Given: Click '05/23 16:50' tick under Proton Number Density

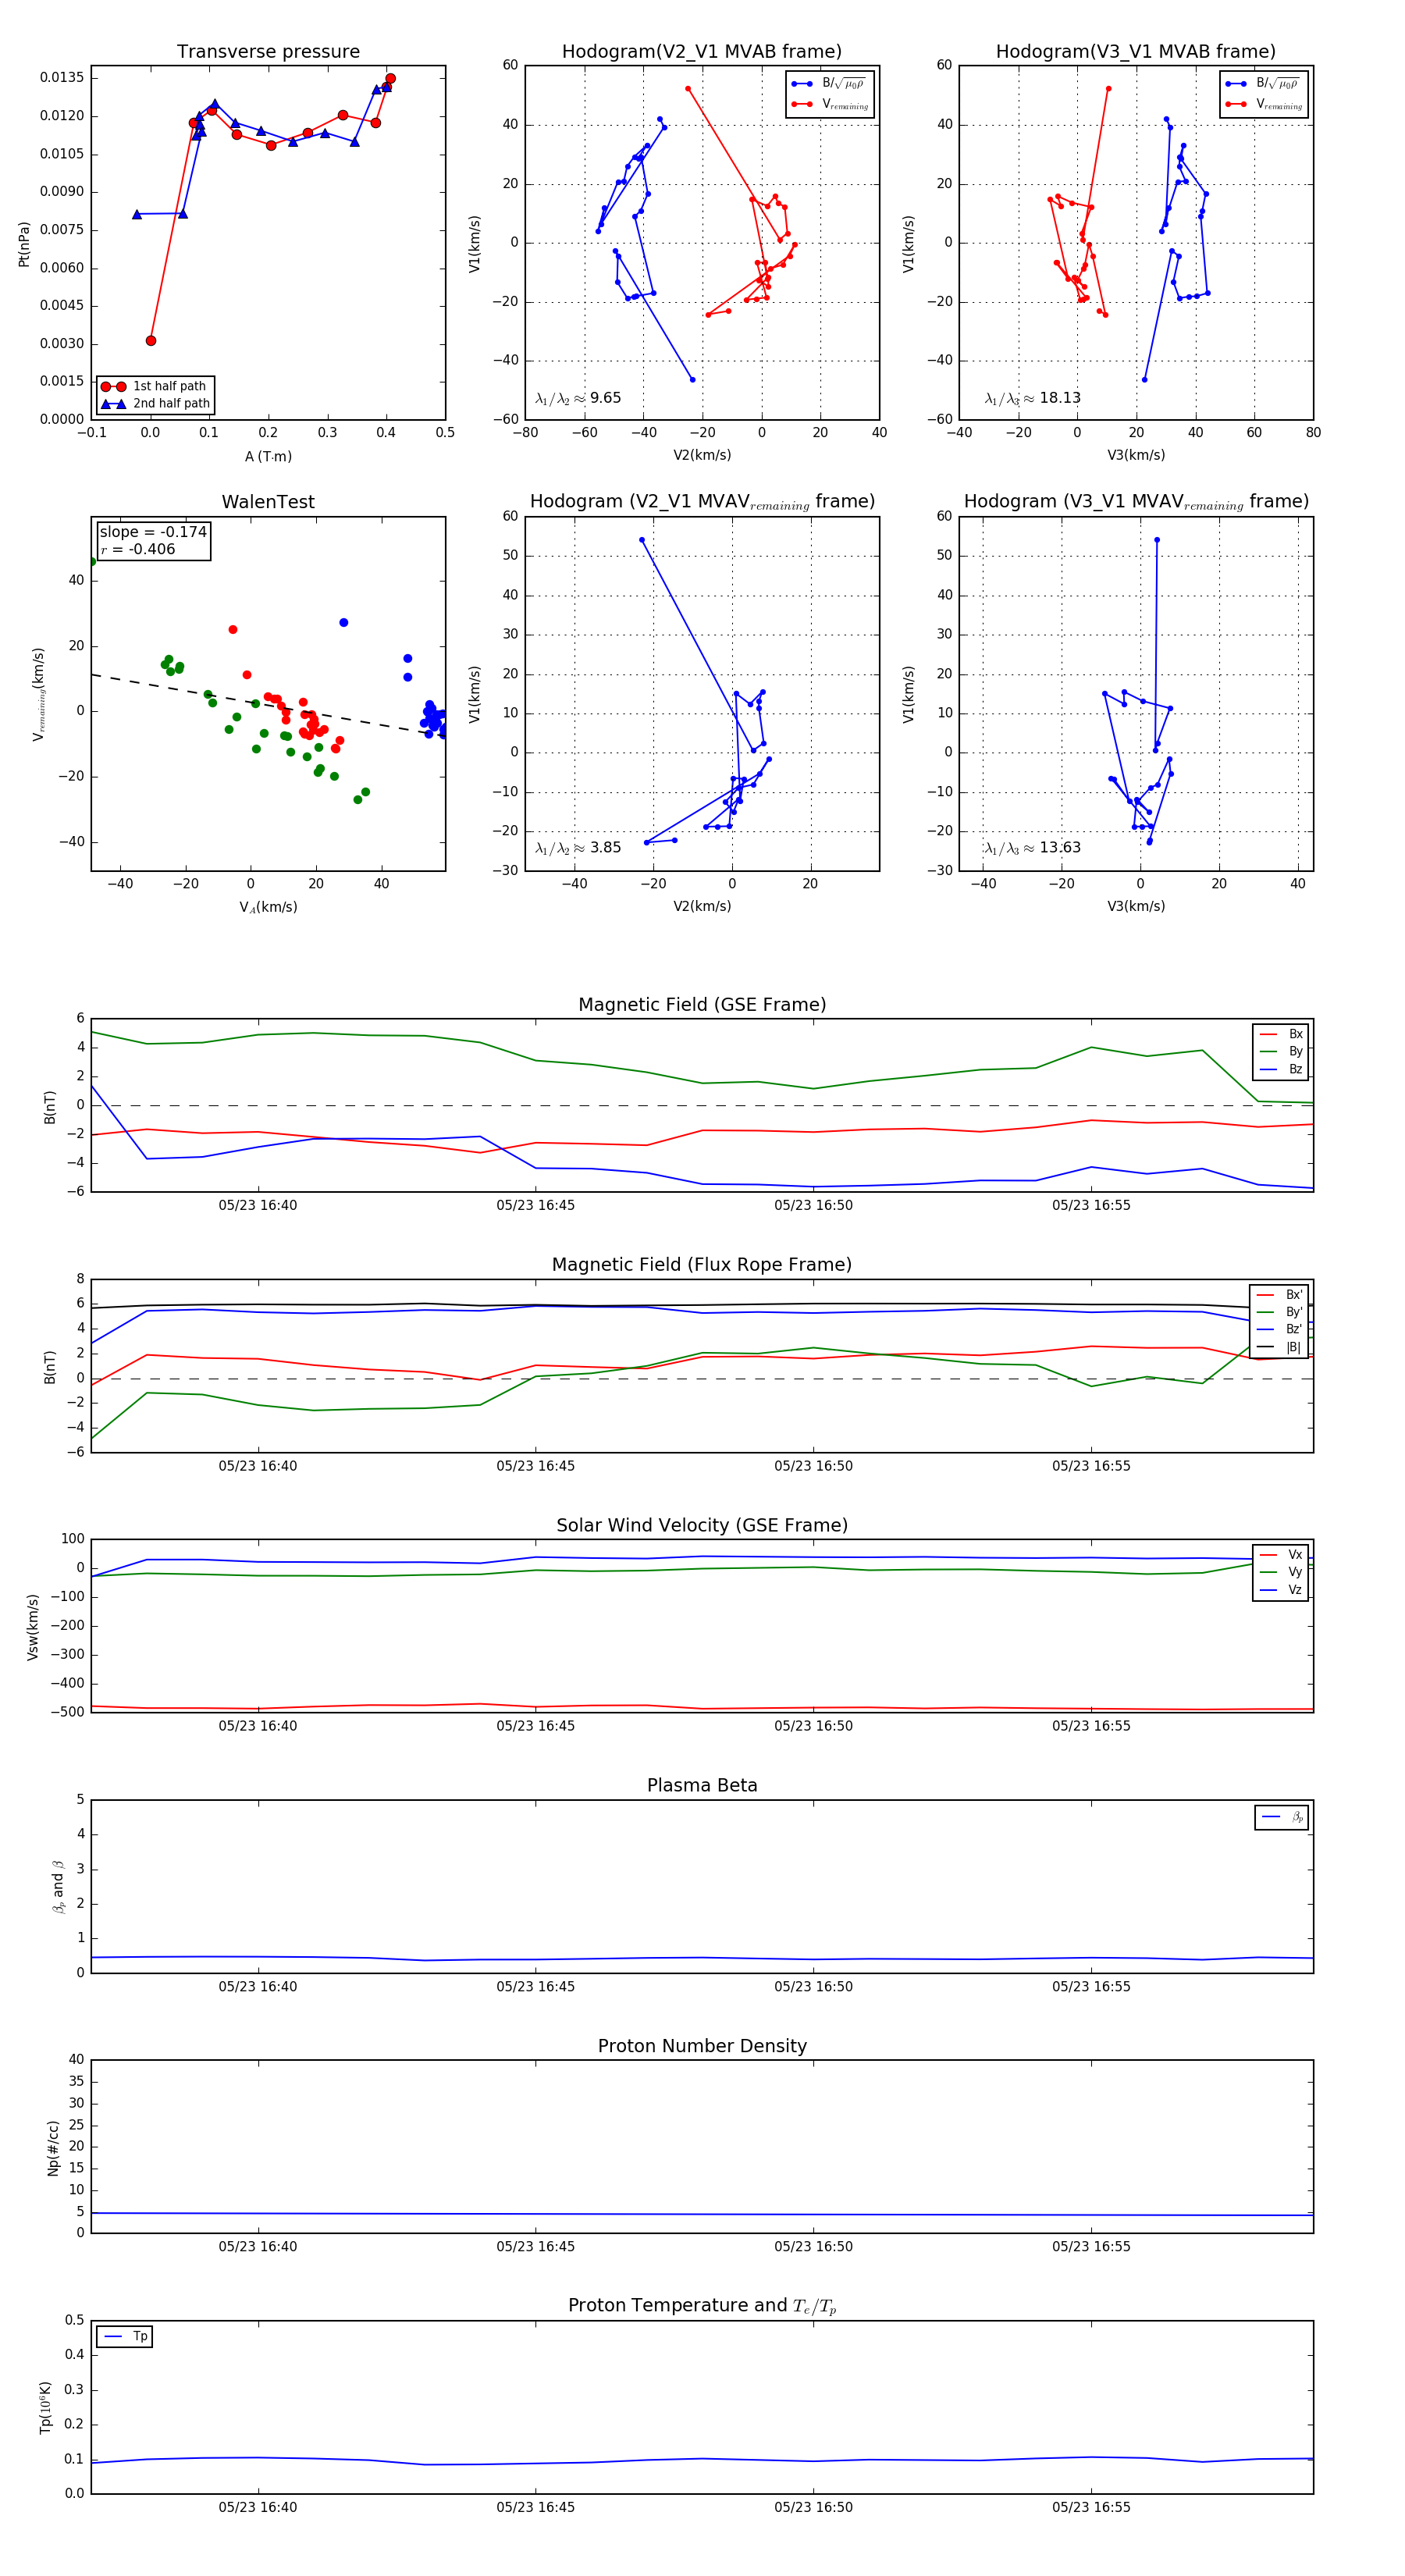Looking at the screenshot, I should (x=813, y=2246).
